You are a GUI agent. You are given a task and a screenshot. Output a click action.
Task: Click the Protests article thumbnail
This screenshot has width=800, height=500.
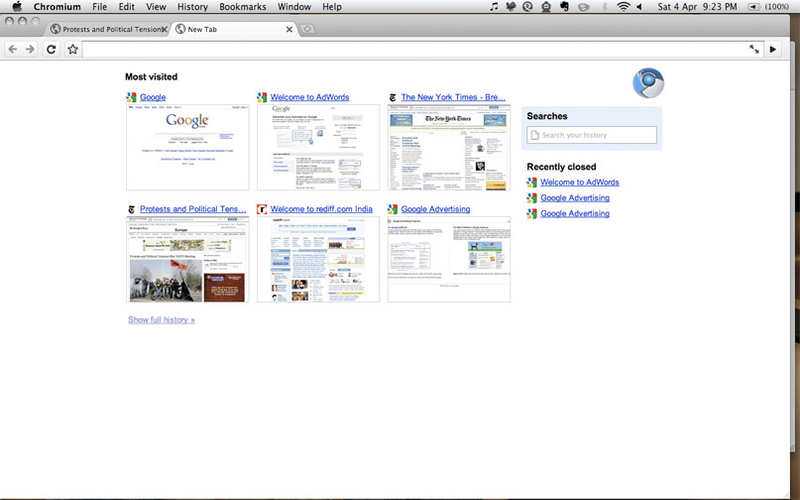point(188,259)
